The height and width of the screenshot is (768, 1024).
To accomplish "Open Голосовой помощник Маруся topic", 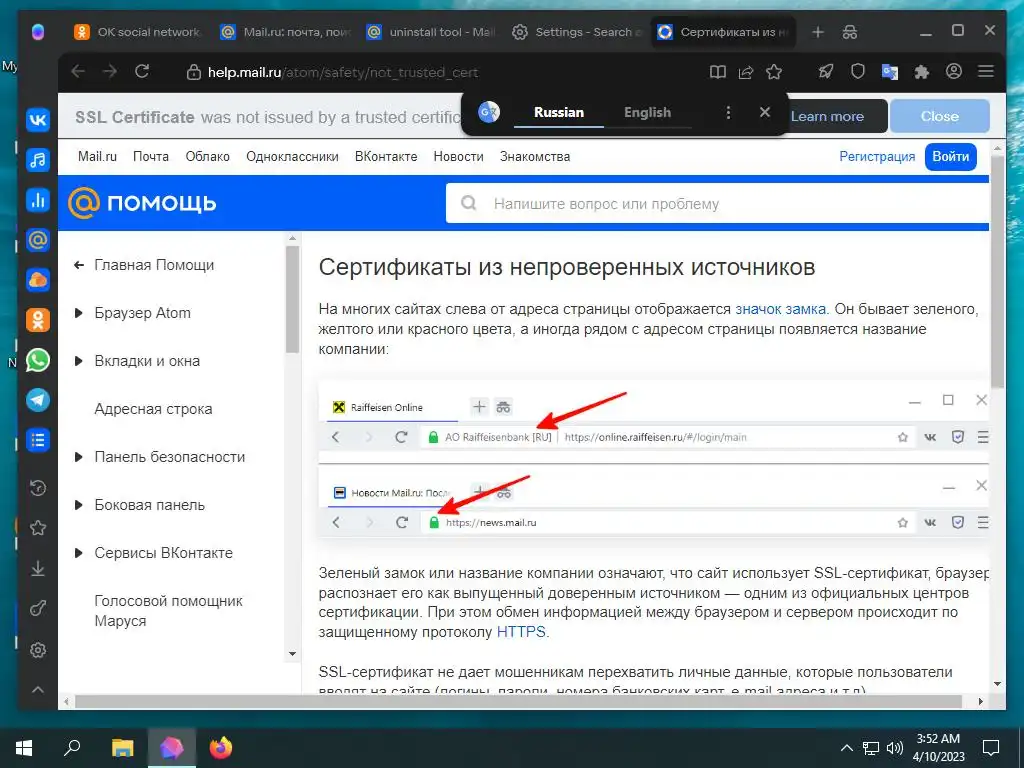I will 168,611.
